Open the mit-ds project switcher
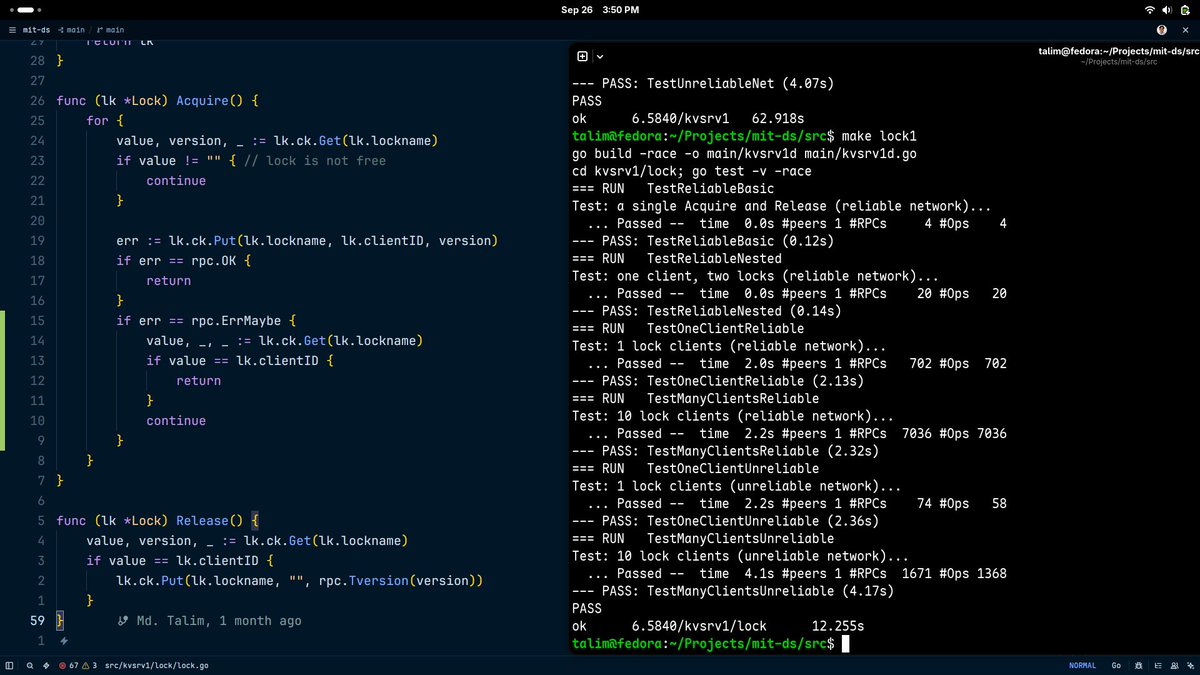Image resolution: width=1200 pixels, height=675 pixels. [x=37, y=30]
